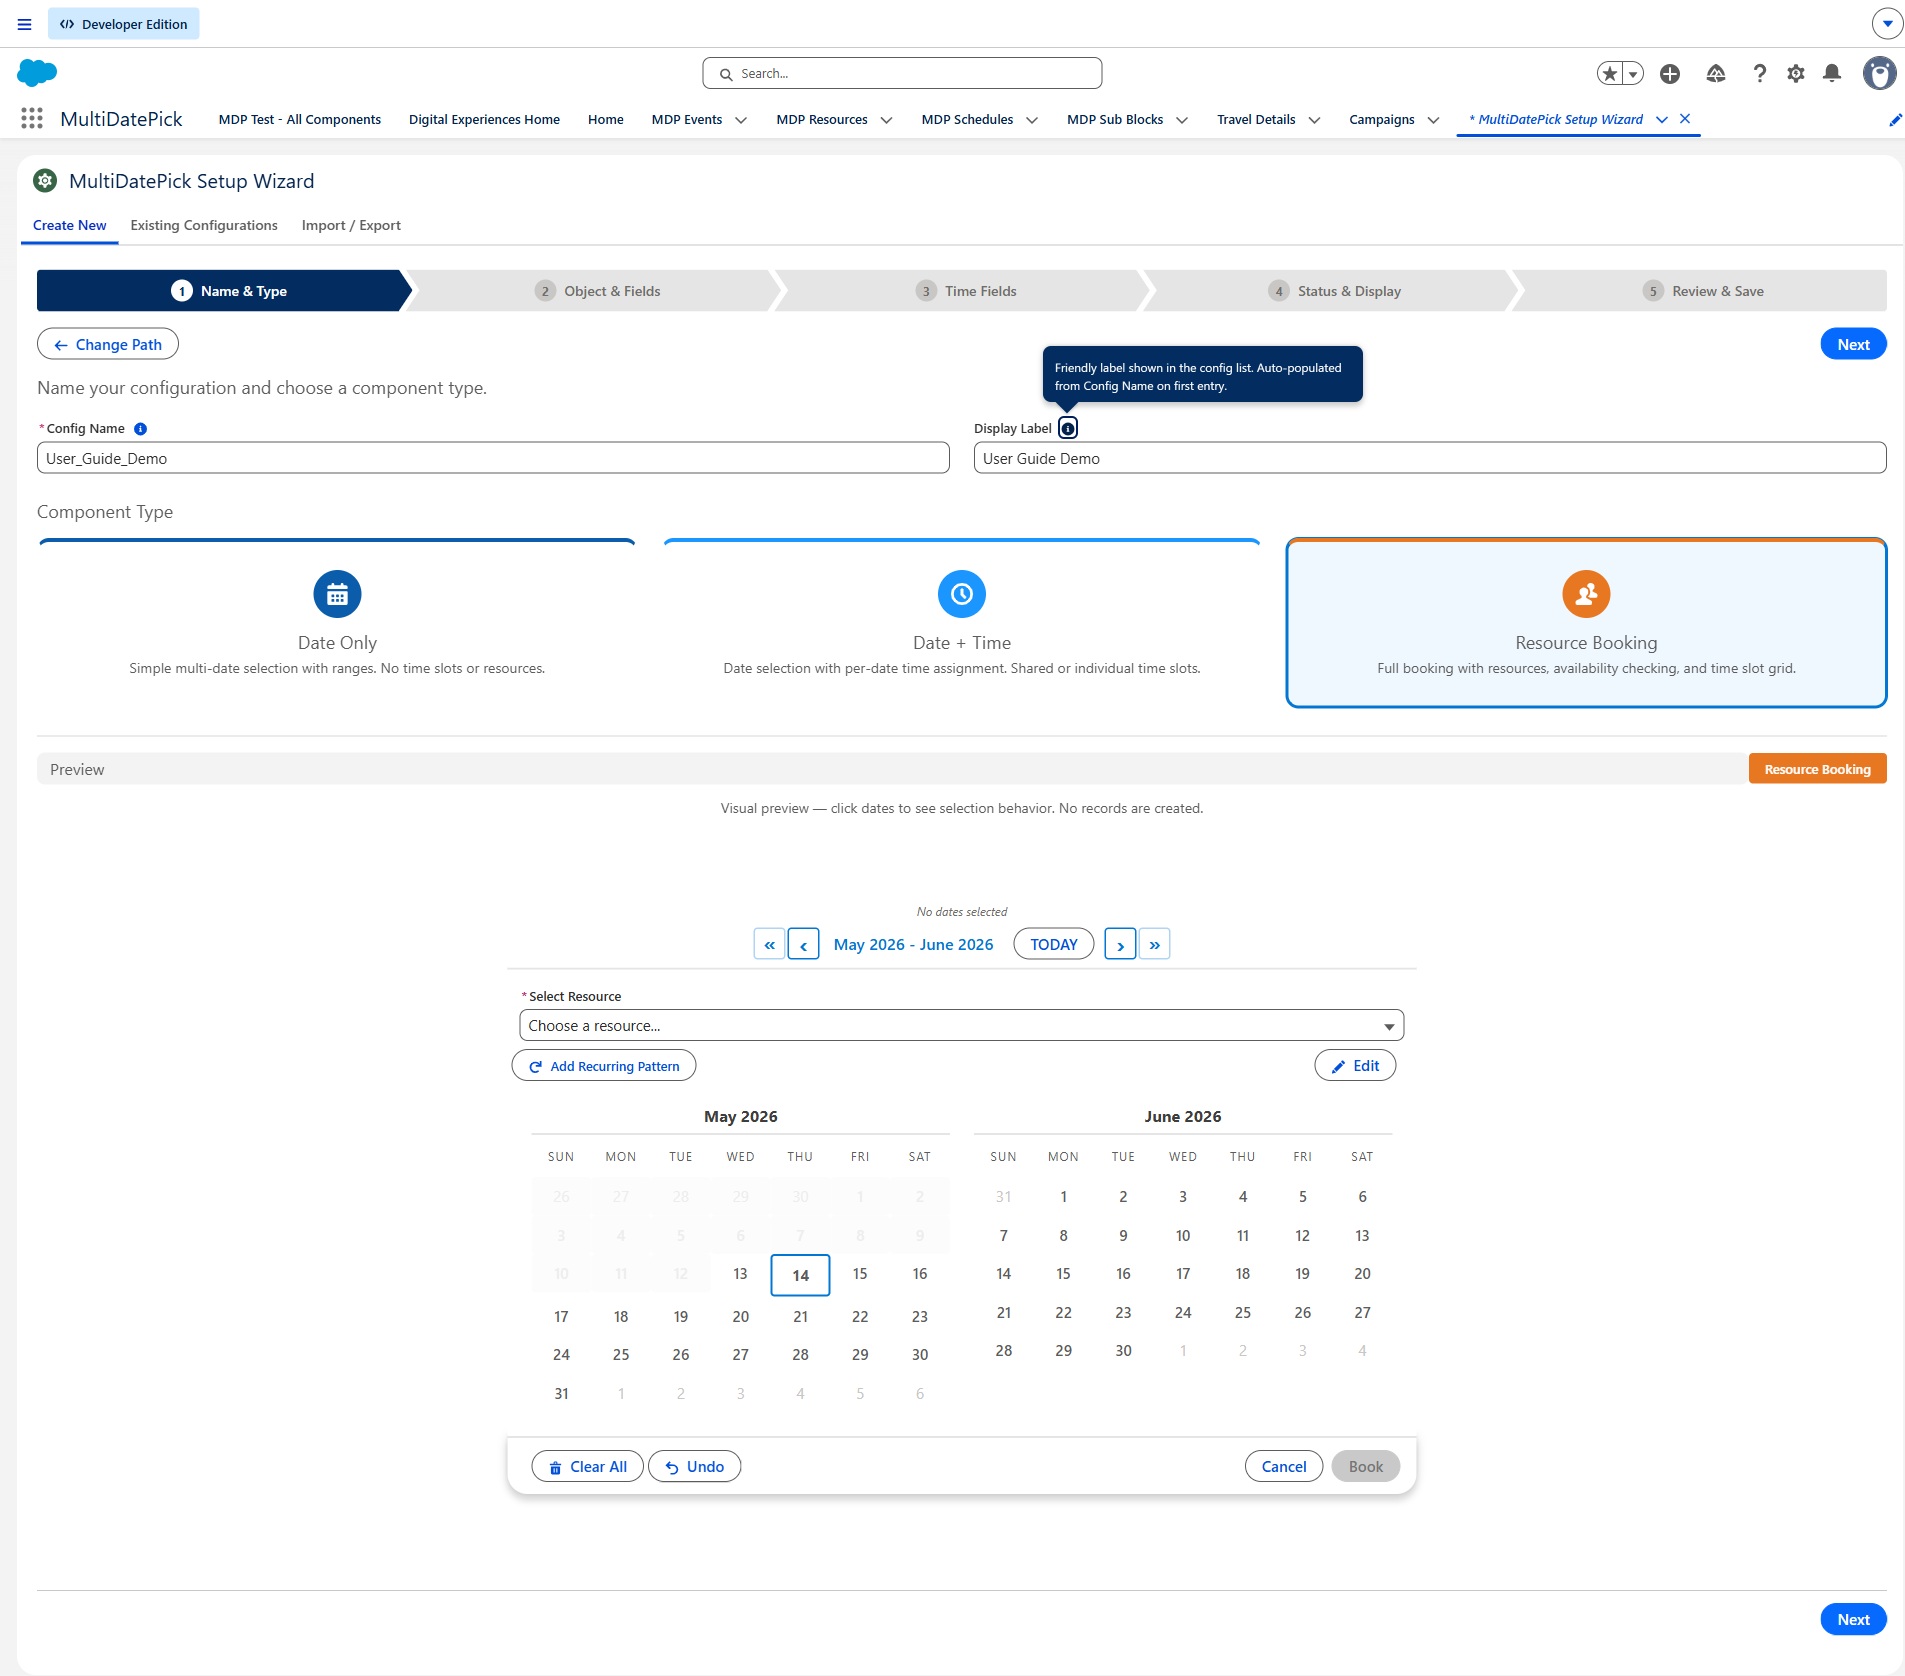Open the Notifications bell
The width and height of the screenshot is (1905, 1676).
coord(1832,73)
